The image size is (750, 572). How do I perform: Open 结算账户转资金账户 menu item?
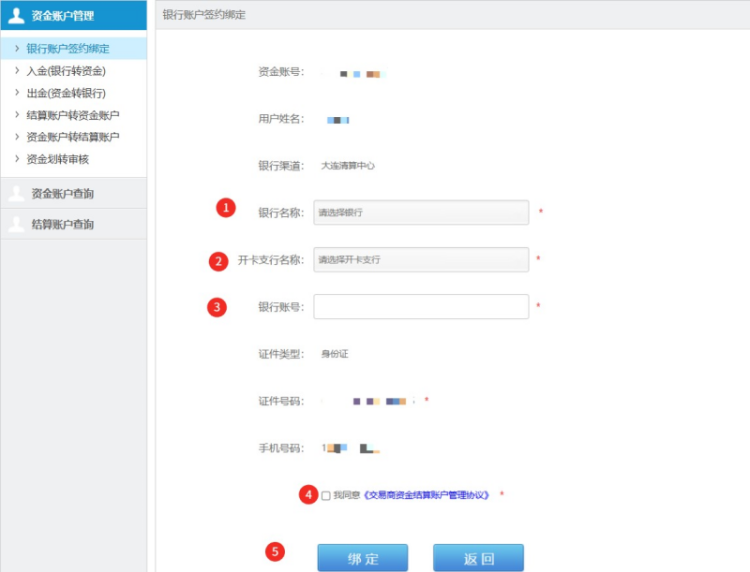coord(72,115)
